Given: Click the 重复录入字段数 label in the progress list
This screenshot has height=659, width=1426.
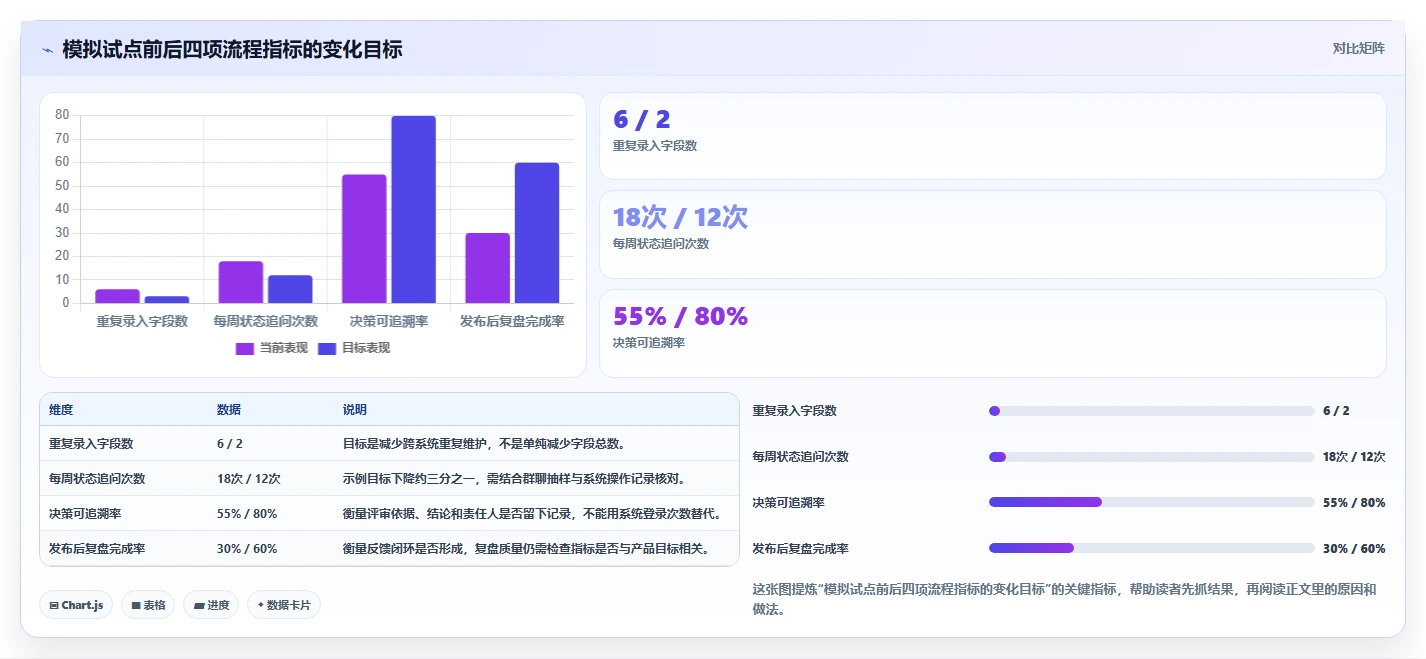Looking at the screenshot, I should coord(794,411).
